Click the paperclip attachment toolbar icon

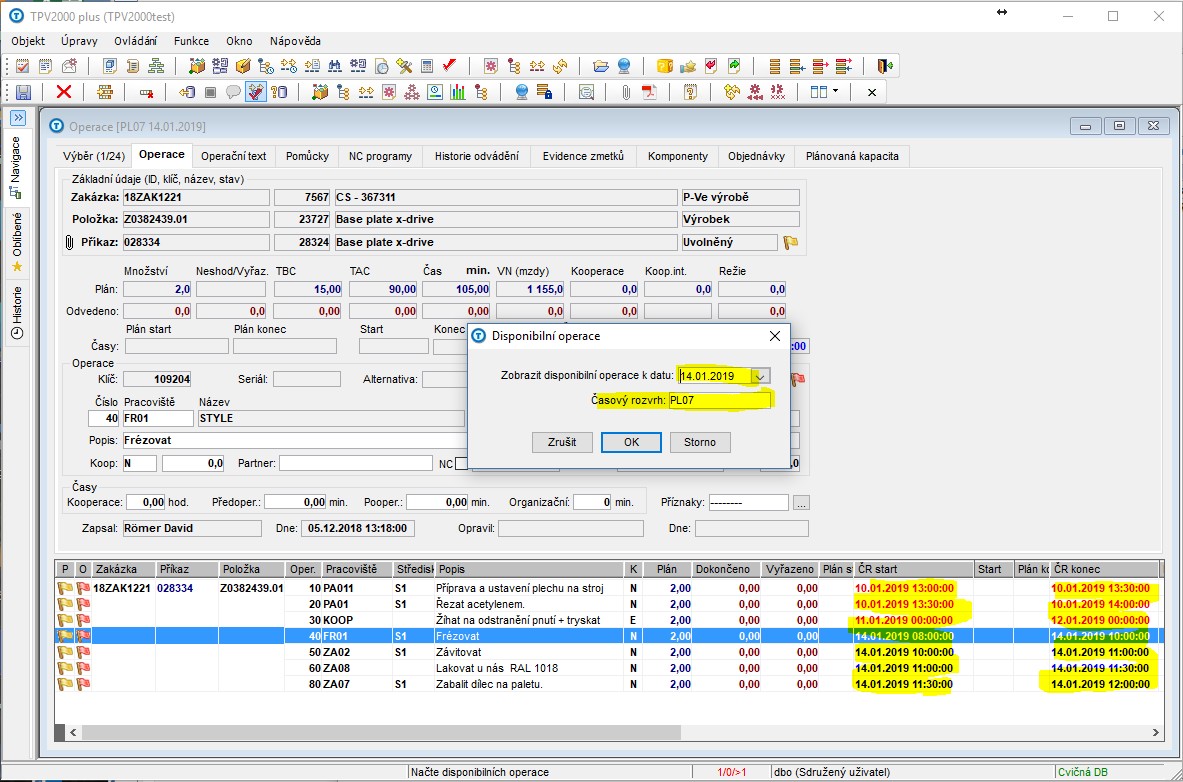pyautogui.click(x=626, y=92)
